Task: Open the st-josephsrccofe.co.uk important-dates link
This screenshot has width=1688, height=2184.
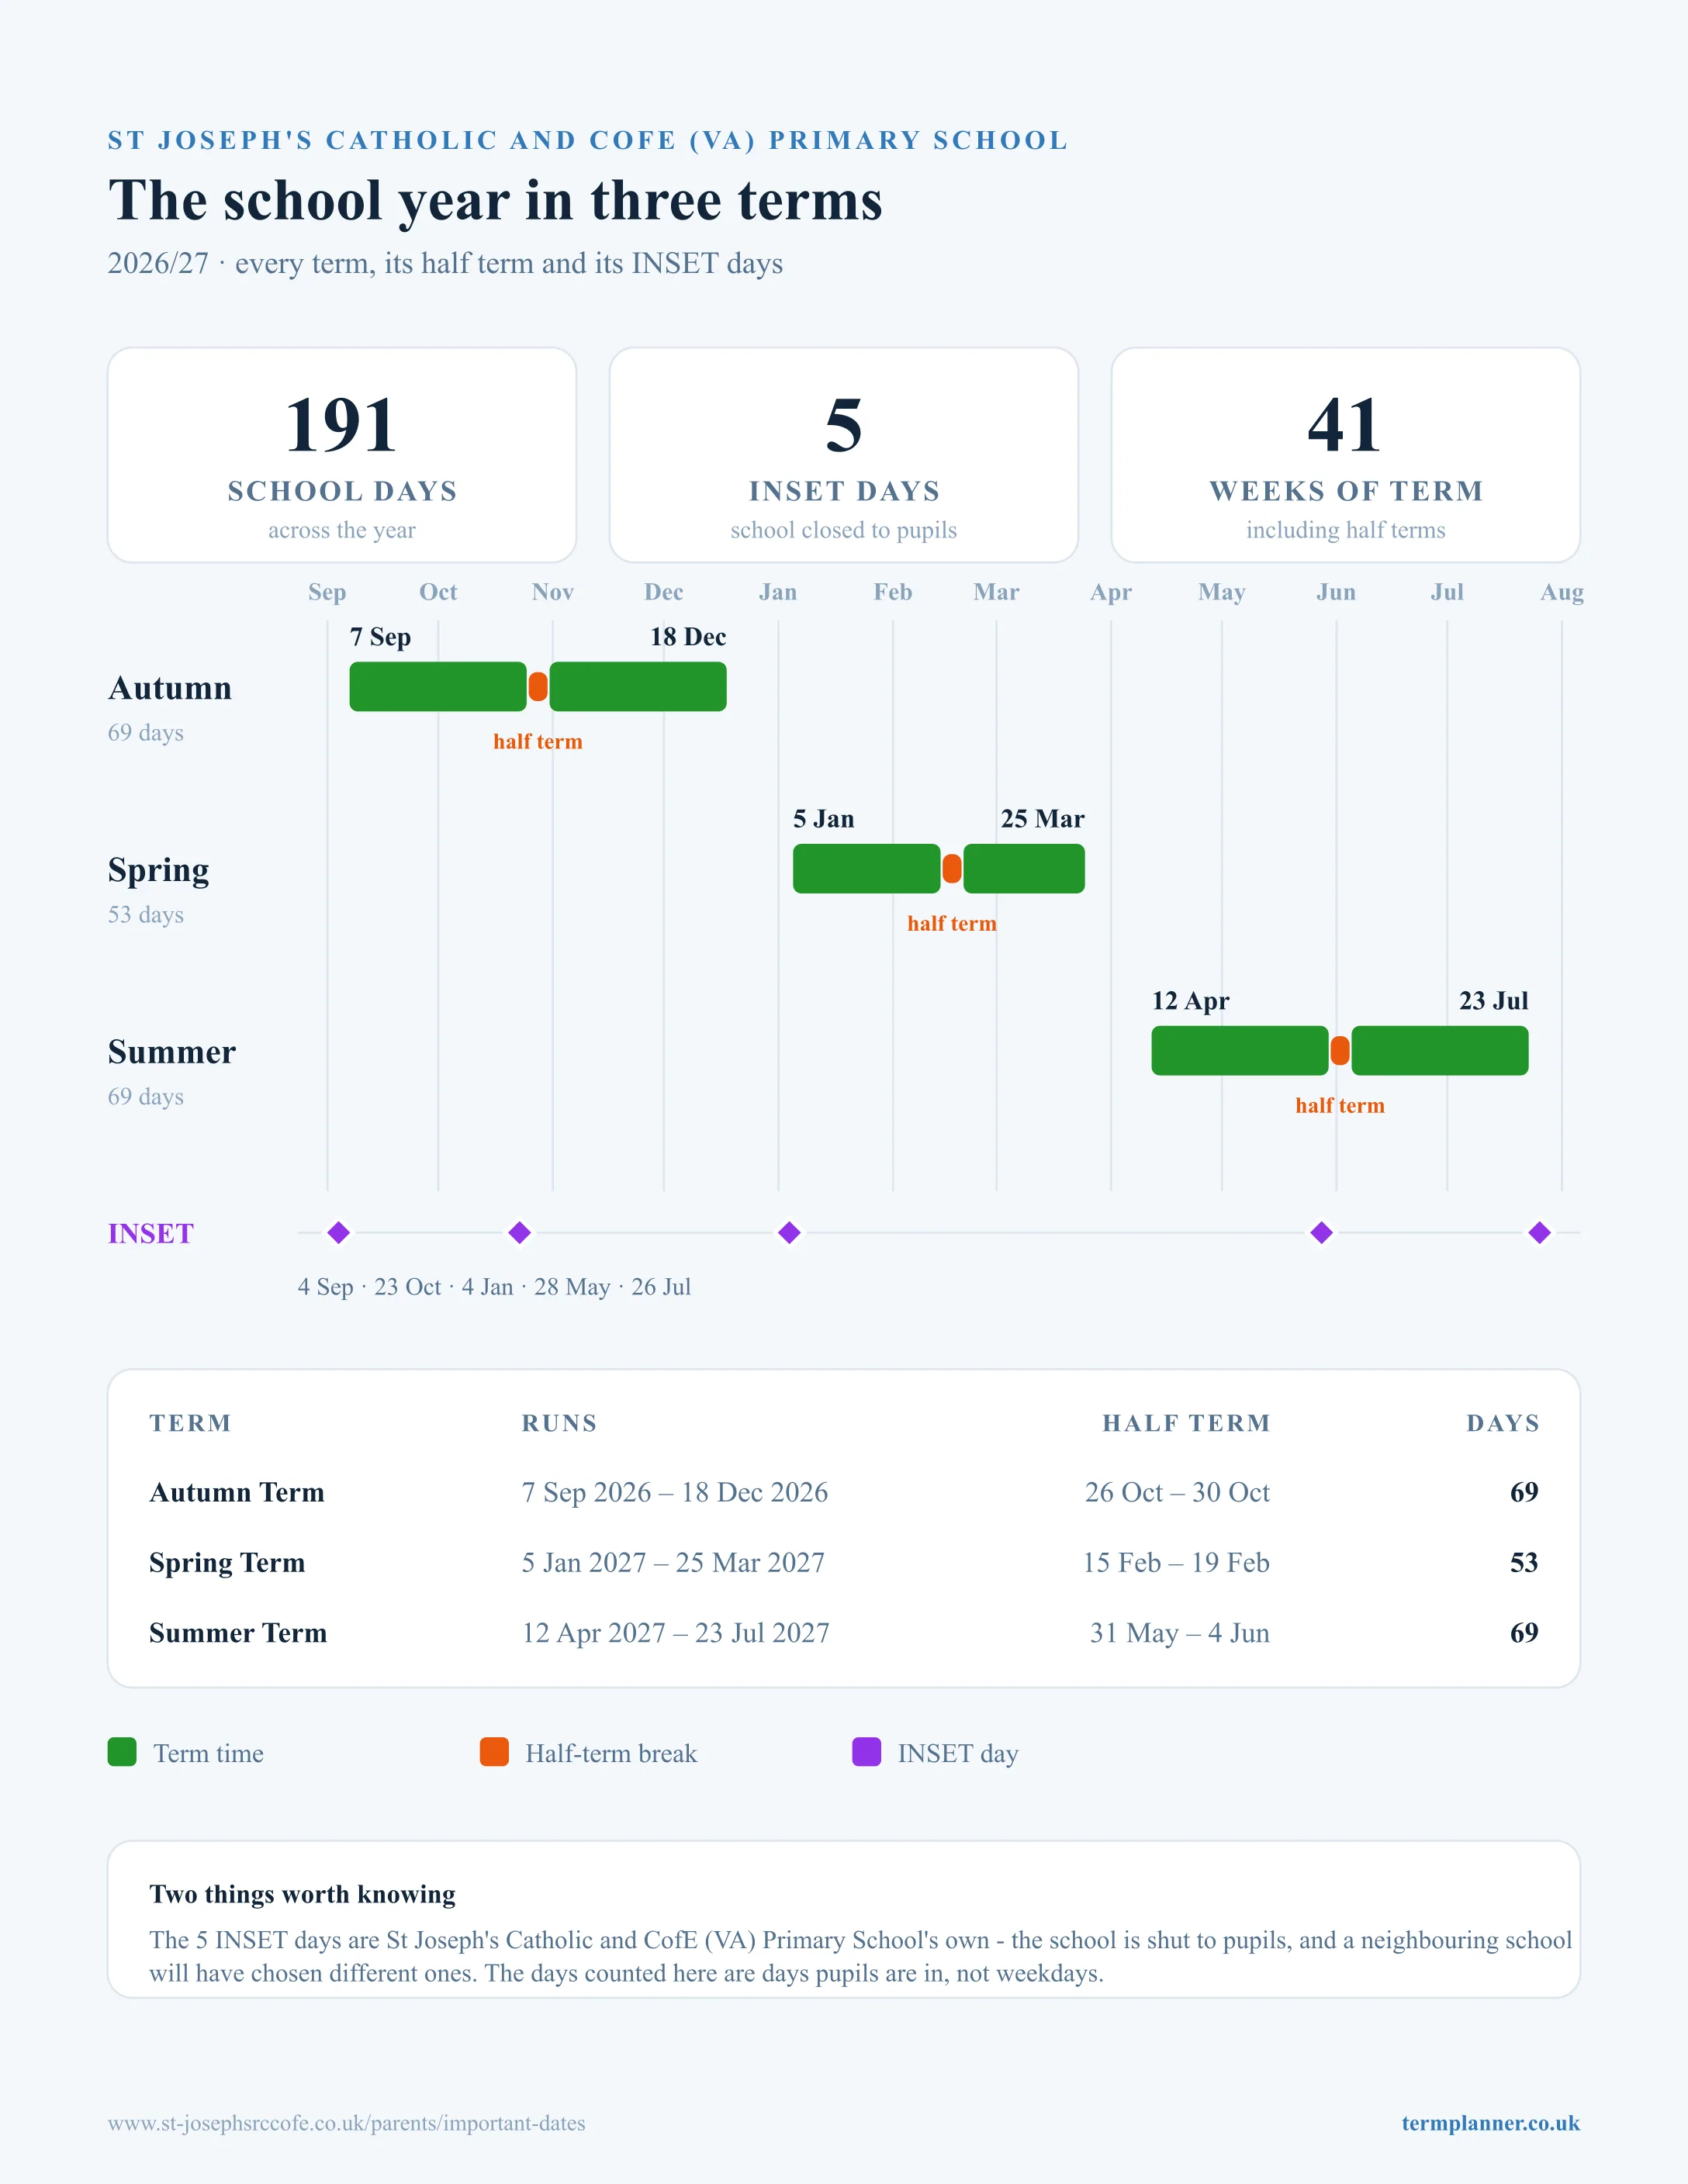Action: tap(347, 2122)
